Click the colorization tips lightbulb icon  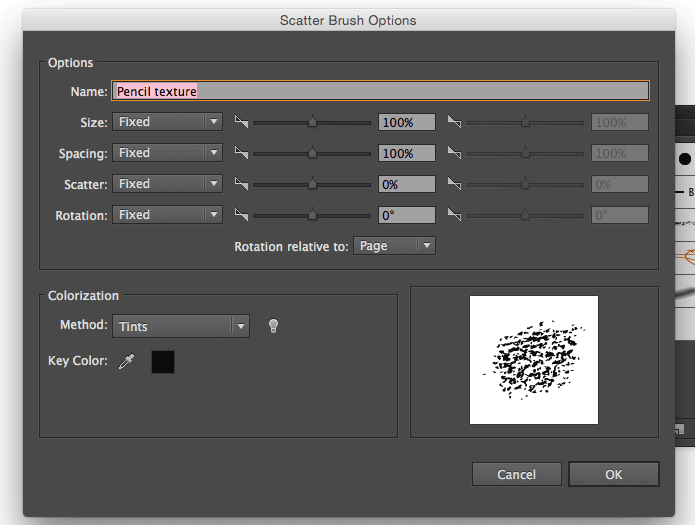point(273,326)
